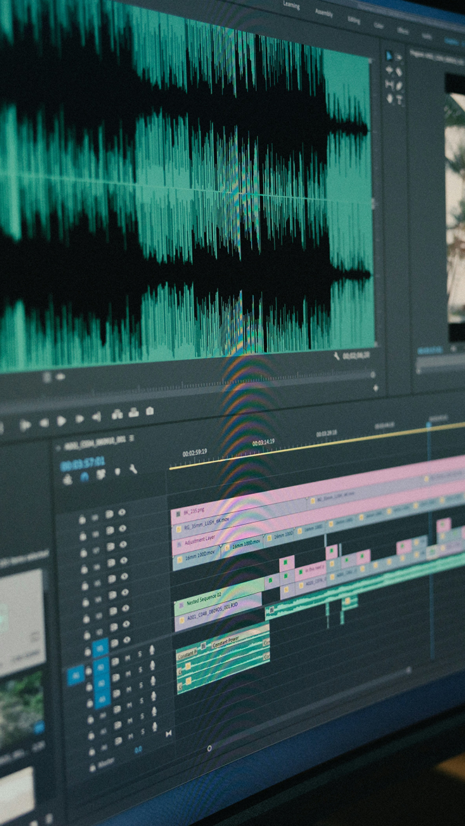Step forward one frame in Source monitor
Screen dimensions: 465x826
[x=80, y=419]
